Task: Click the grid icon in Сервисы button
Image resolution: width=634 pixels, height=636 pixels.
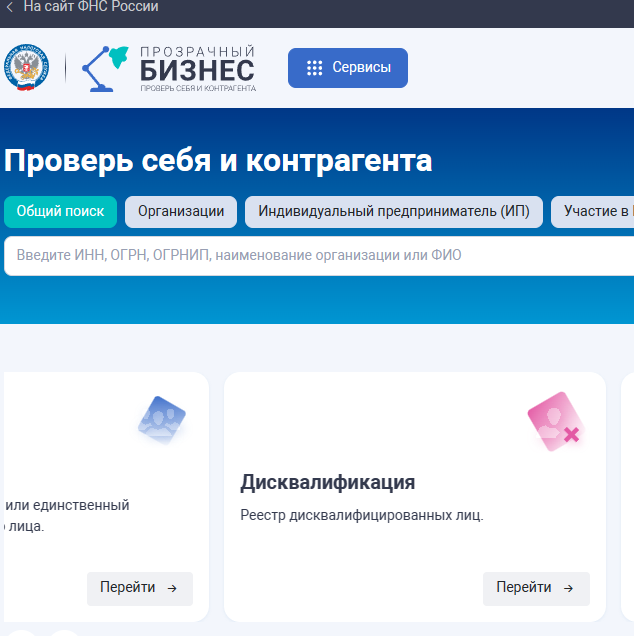Action: click(314, 68)
